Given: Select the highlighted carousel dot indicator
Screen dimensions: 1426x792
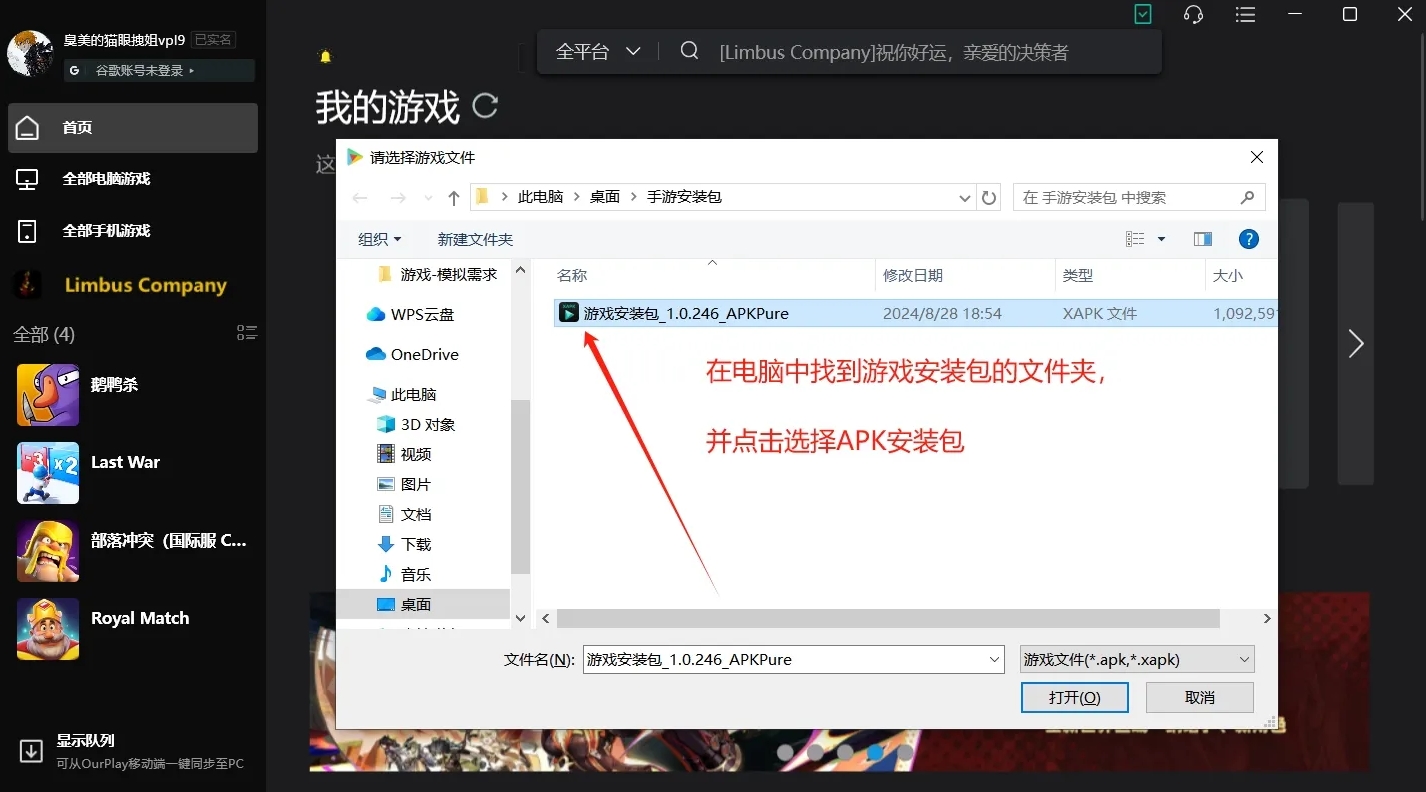Looking at the screenshot, I should pyautogui.click(x=875, y=751).
